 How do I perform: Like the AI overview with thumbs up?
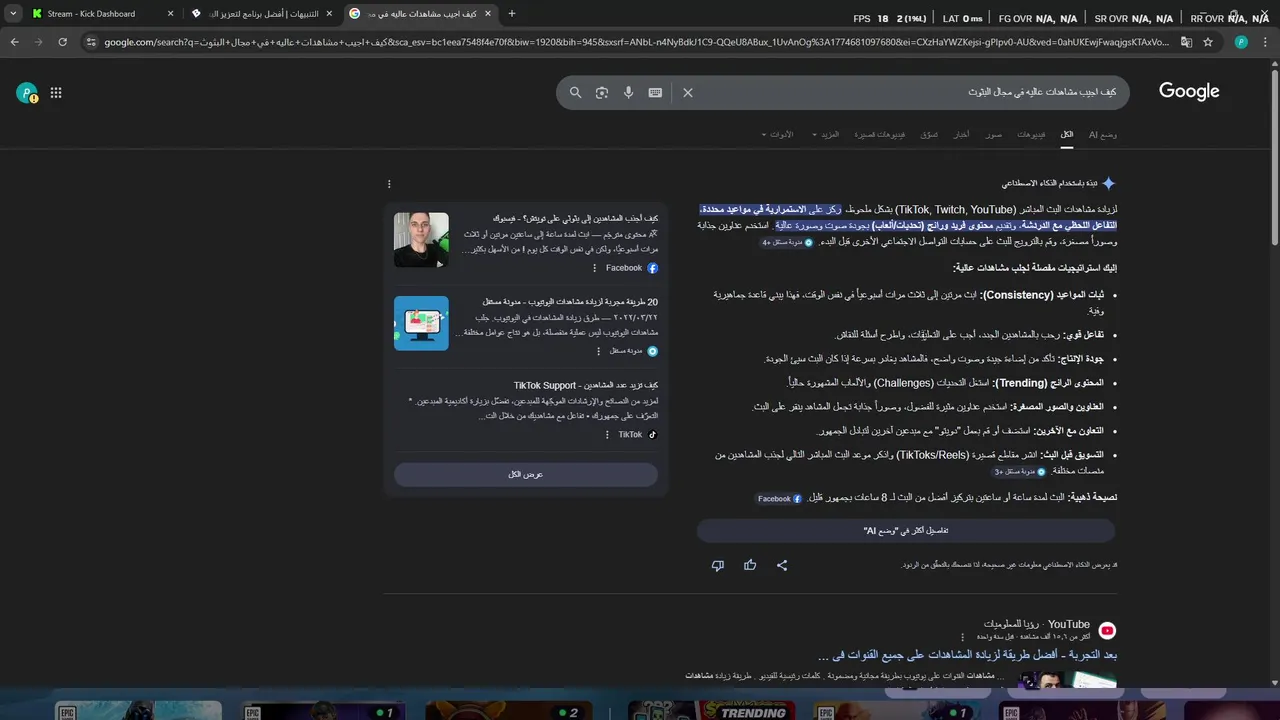click(750, 565)
